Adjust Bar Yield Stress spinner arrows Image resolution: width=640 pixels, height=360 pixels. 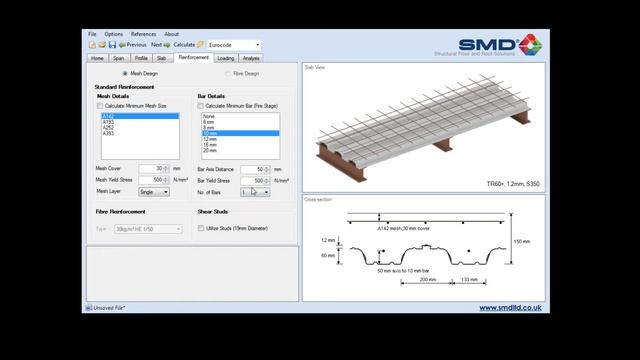pos(267,181)
